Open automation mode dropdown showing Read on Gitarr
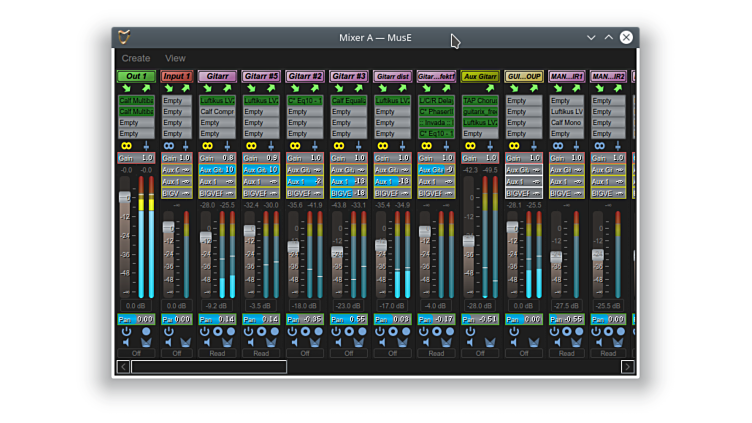Screen dimensions: 752x423 [x=217, y=353]
